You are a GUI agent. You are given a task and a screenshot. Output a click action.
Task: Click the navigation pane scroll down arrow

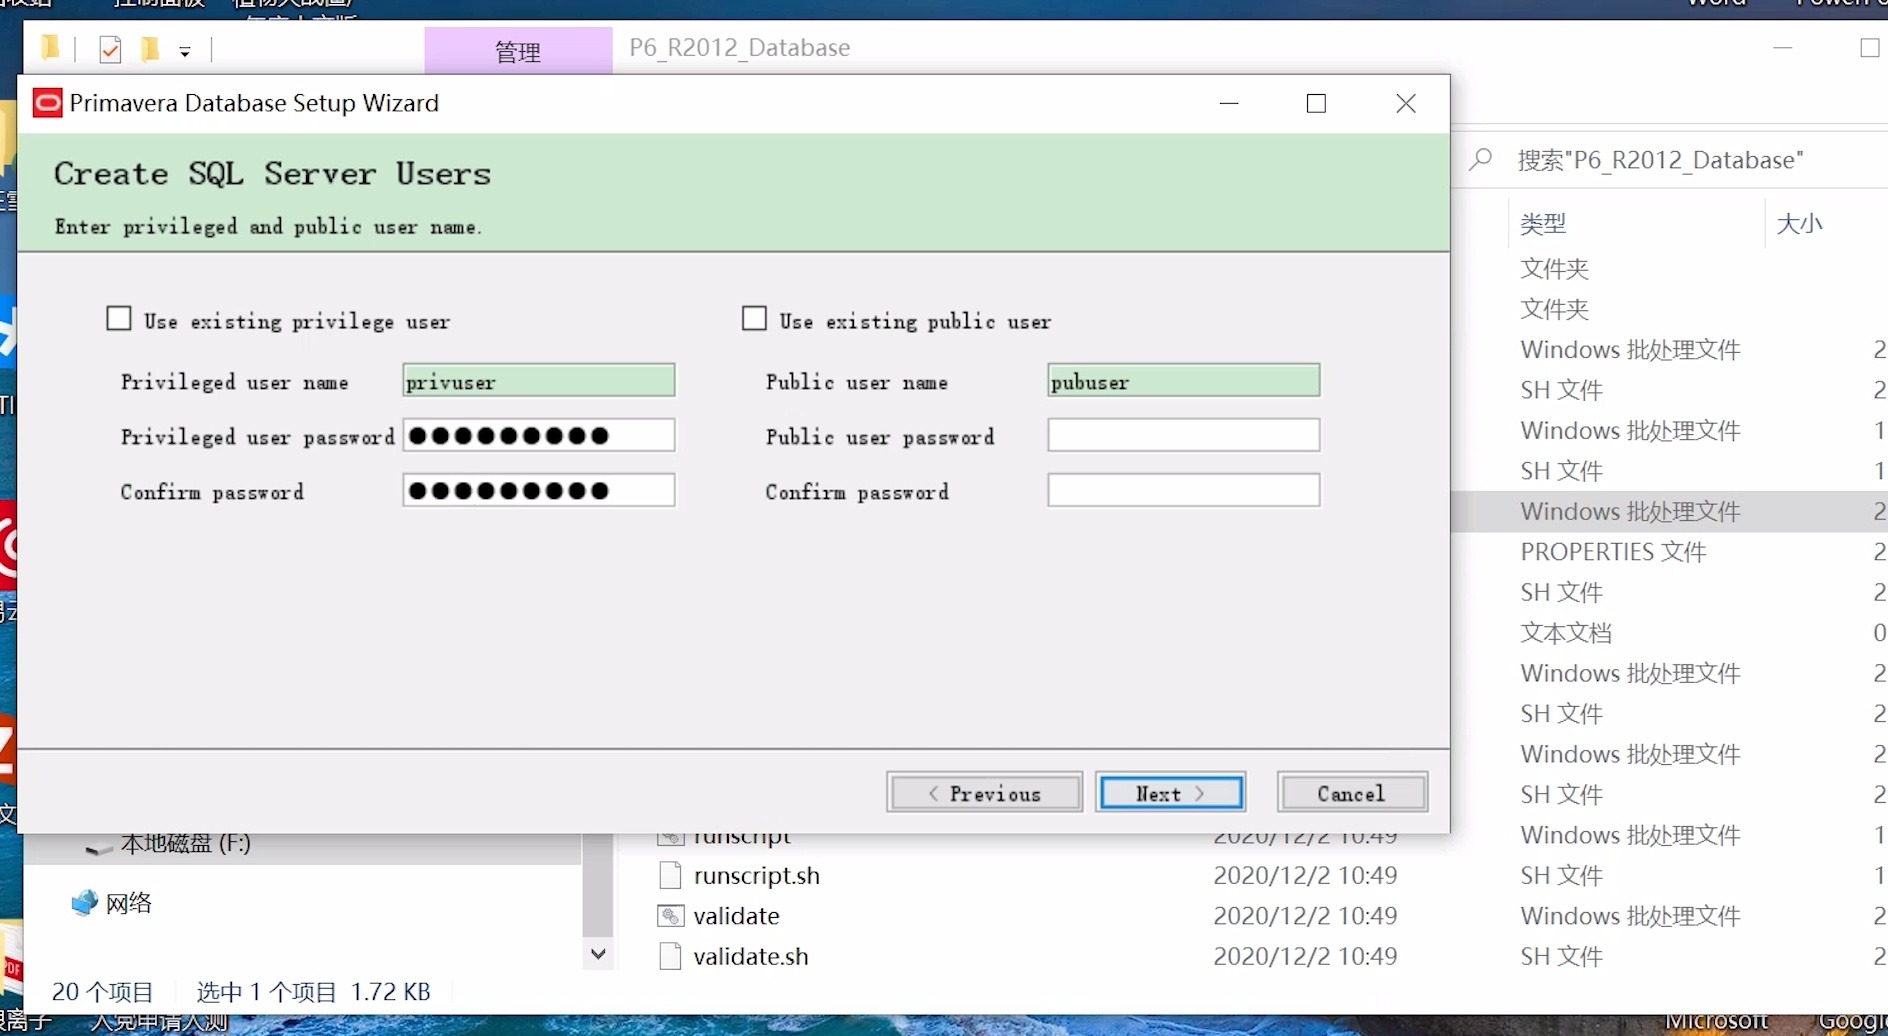(598, 954)
